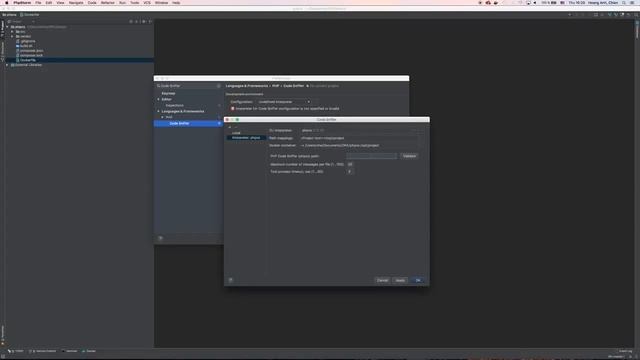Viewport: 640px width, 360px height.
Task: Click the Search Everywhere icon in IDE toolbar
Action: tap(636, 15)
